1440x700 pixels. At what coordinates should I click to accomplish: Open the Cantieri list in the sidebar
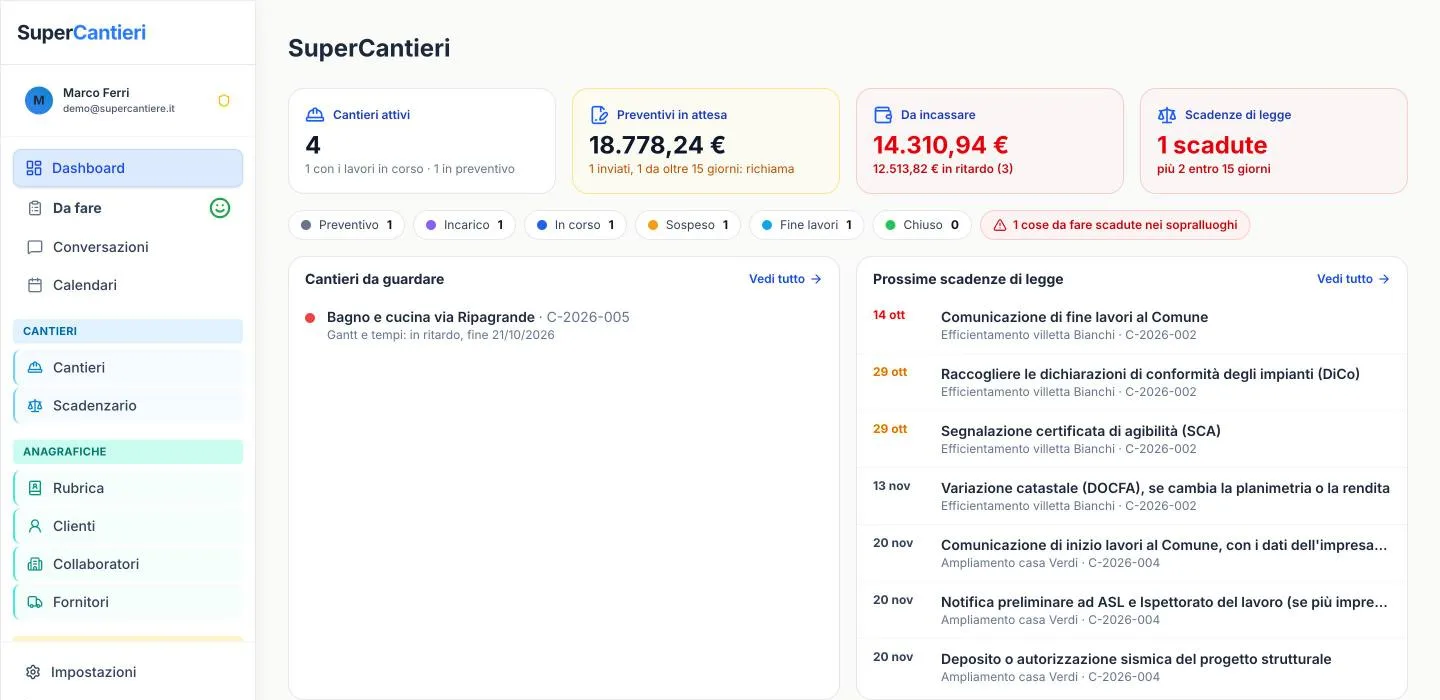click(128, 367)
